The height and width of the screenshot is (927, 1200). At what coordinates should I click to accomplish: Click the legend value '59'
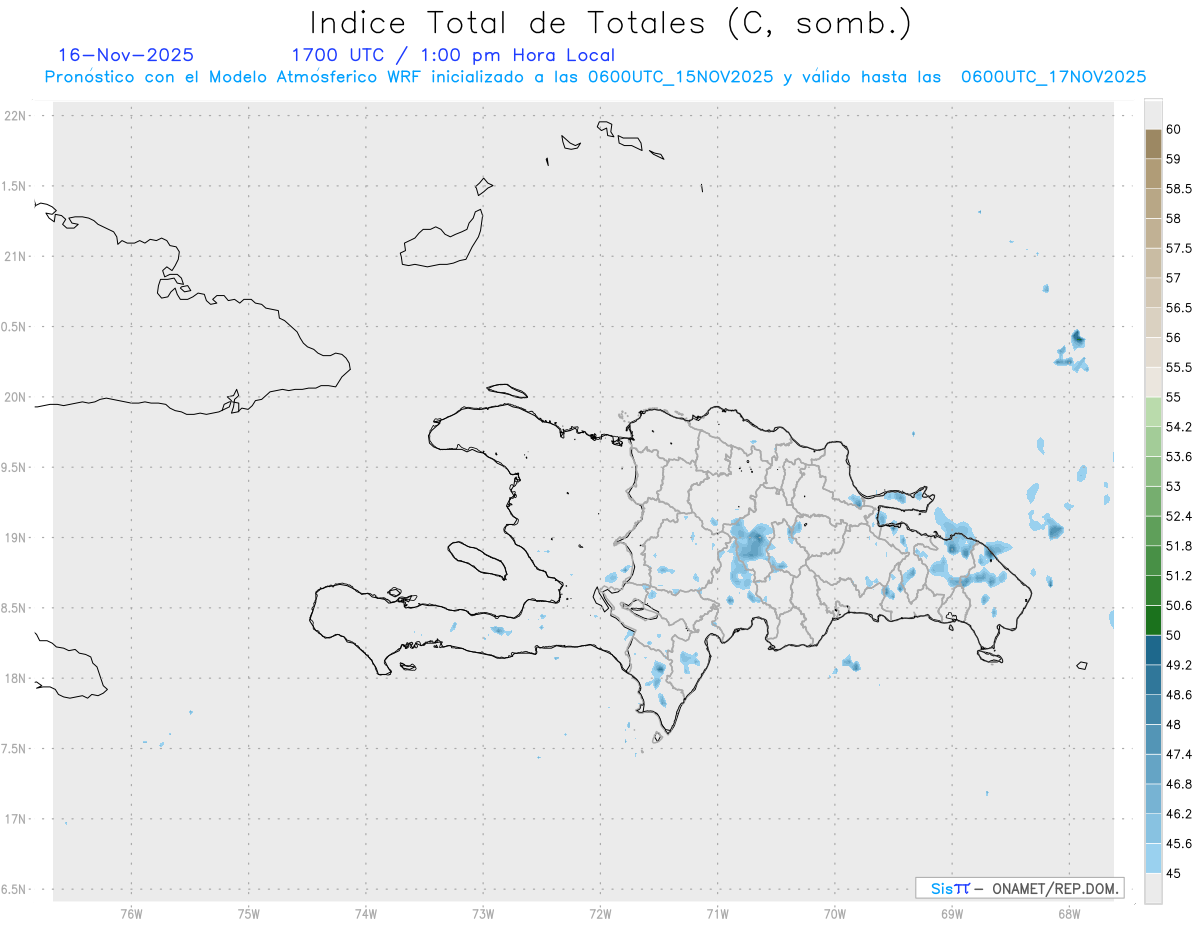pyautogui.click(x=1173, y=159)
